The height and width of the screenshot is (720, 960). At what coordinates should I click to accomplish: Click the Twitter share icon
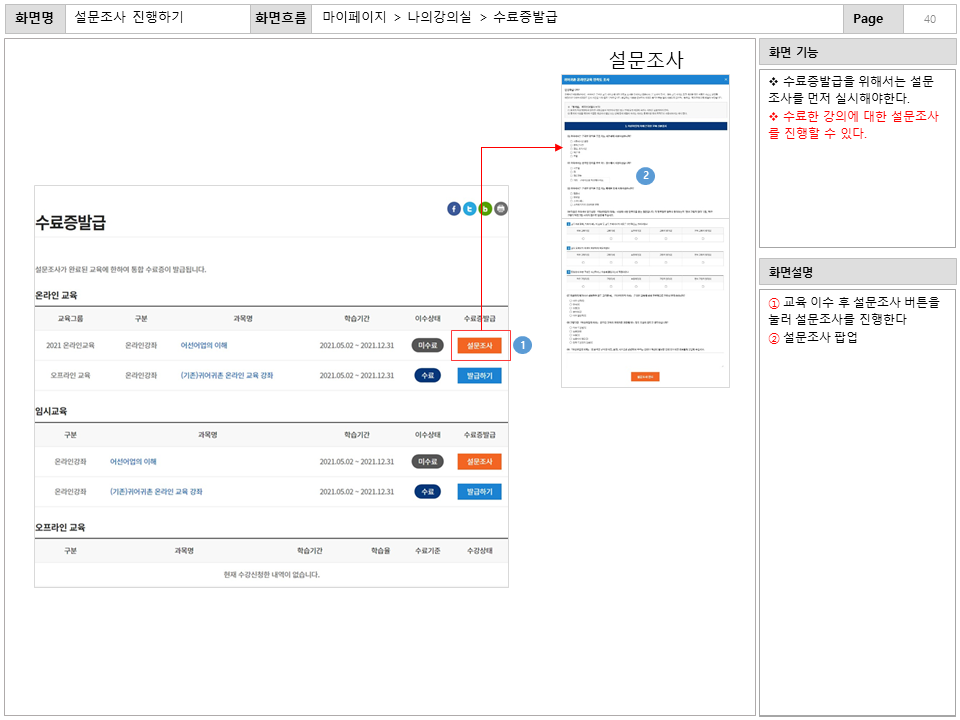tap(469, 209)
